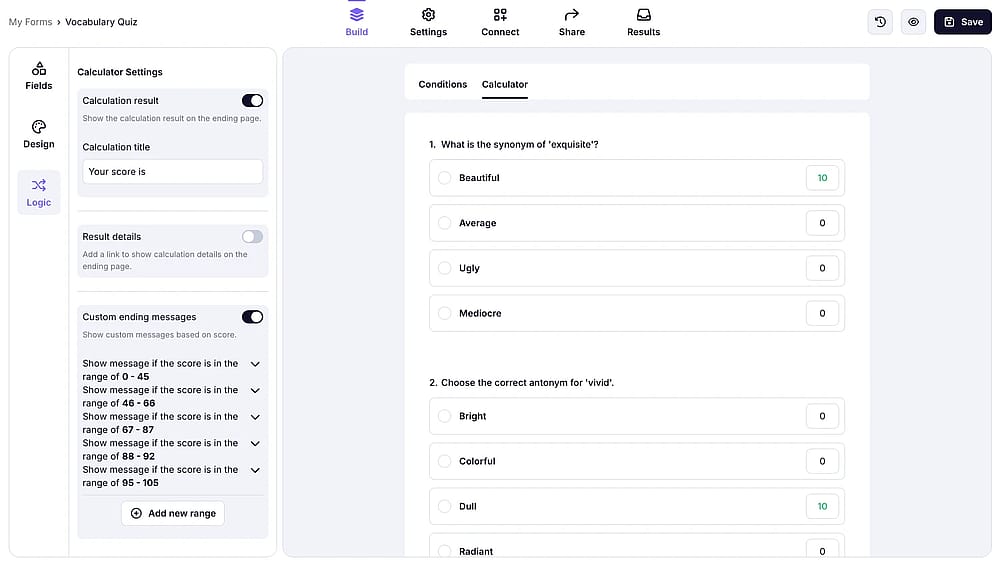Go to the Connect tab
This screenshot has width=1000, height=566.
point(500,22)
